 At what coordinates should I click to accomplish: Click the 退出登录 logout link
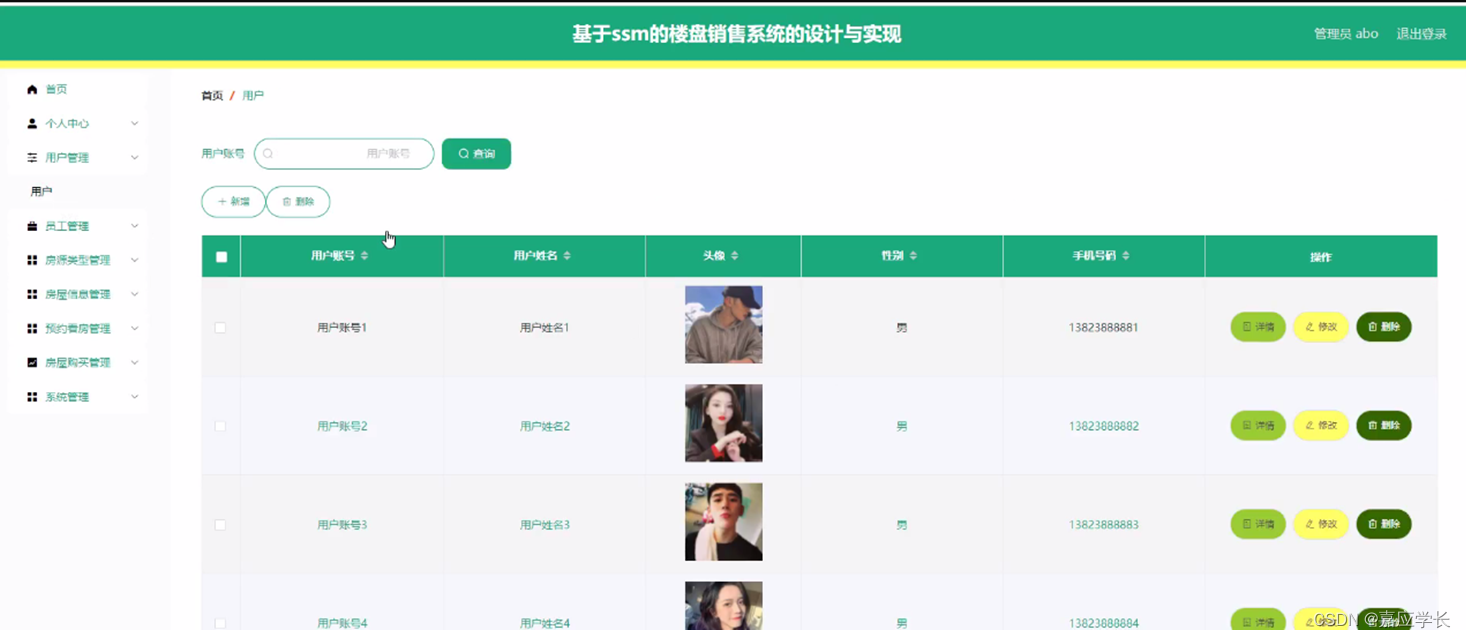[1421, 34]
